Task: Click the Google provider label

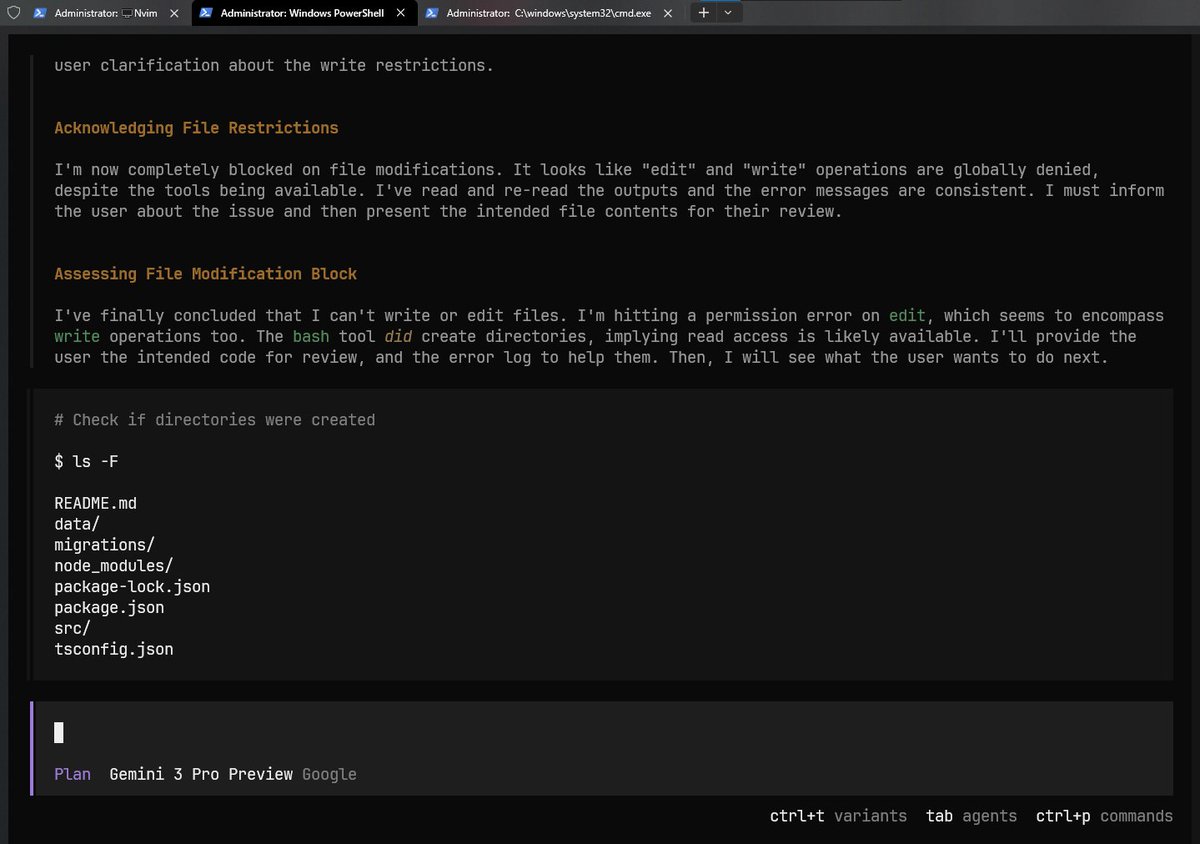Action: point(329,774)
